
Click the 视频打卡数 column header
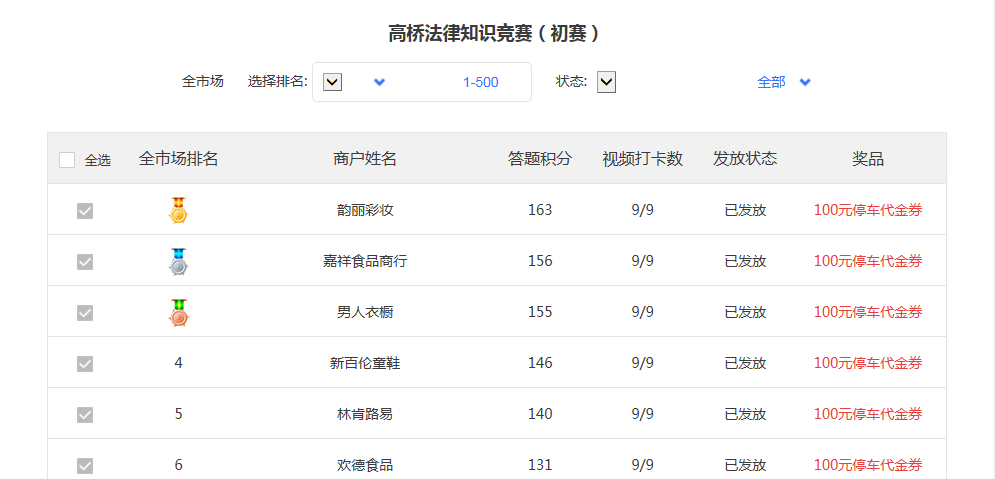[642, 159]
